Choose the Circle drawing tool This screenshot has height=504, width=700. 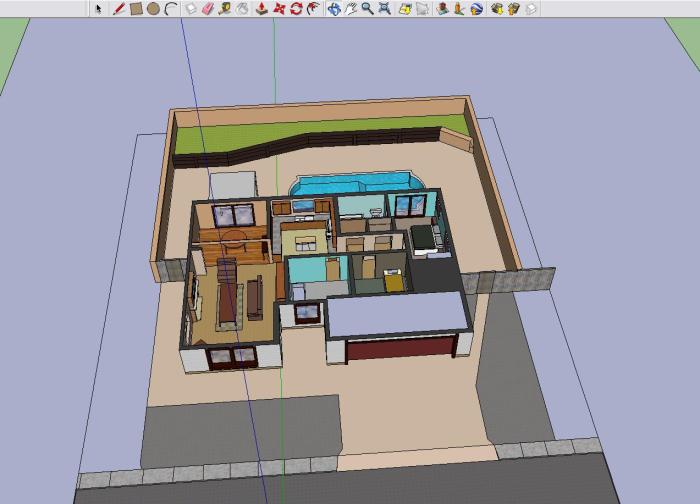[x=153, y=8]
